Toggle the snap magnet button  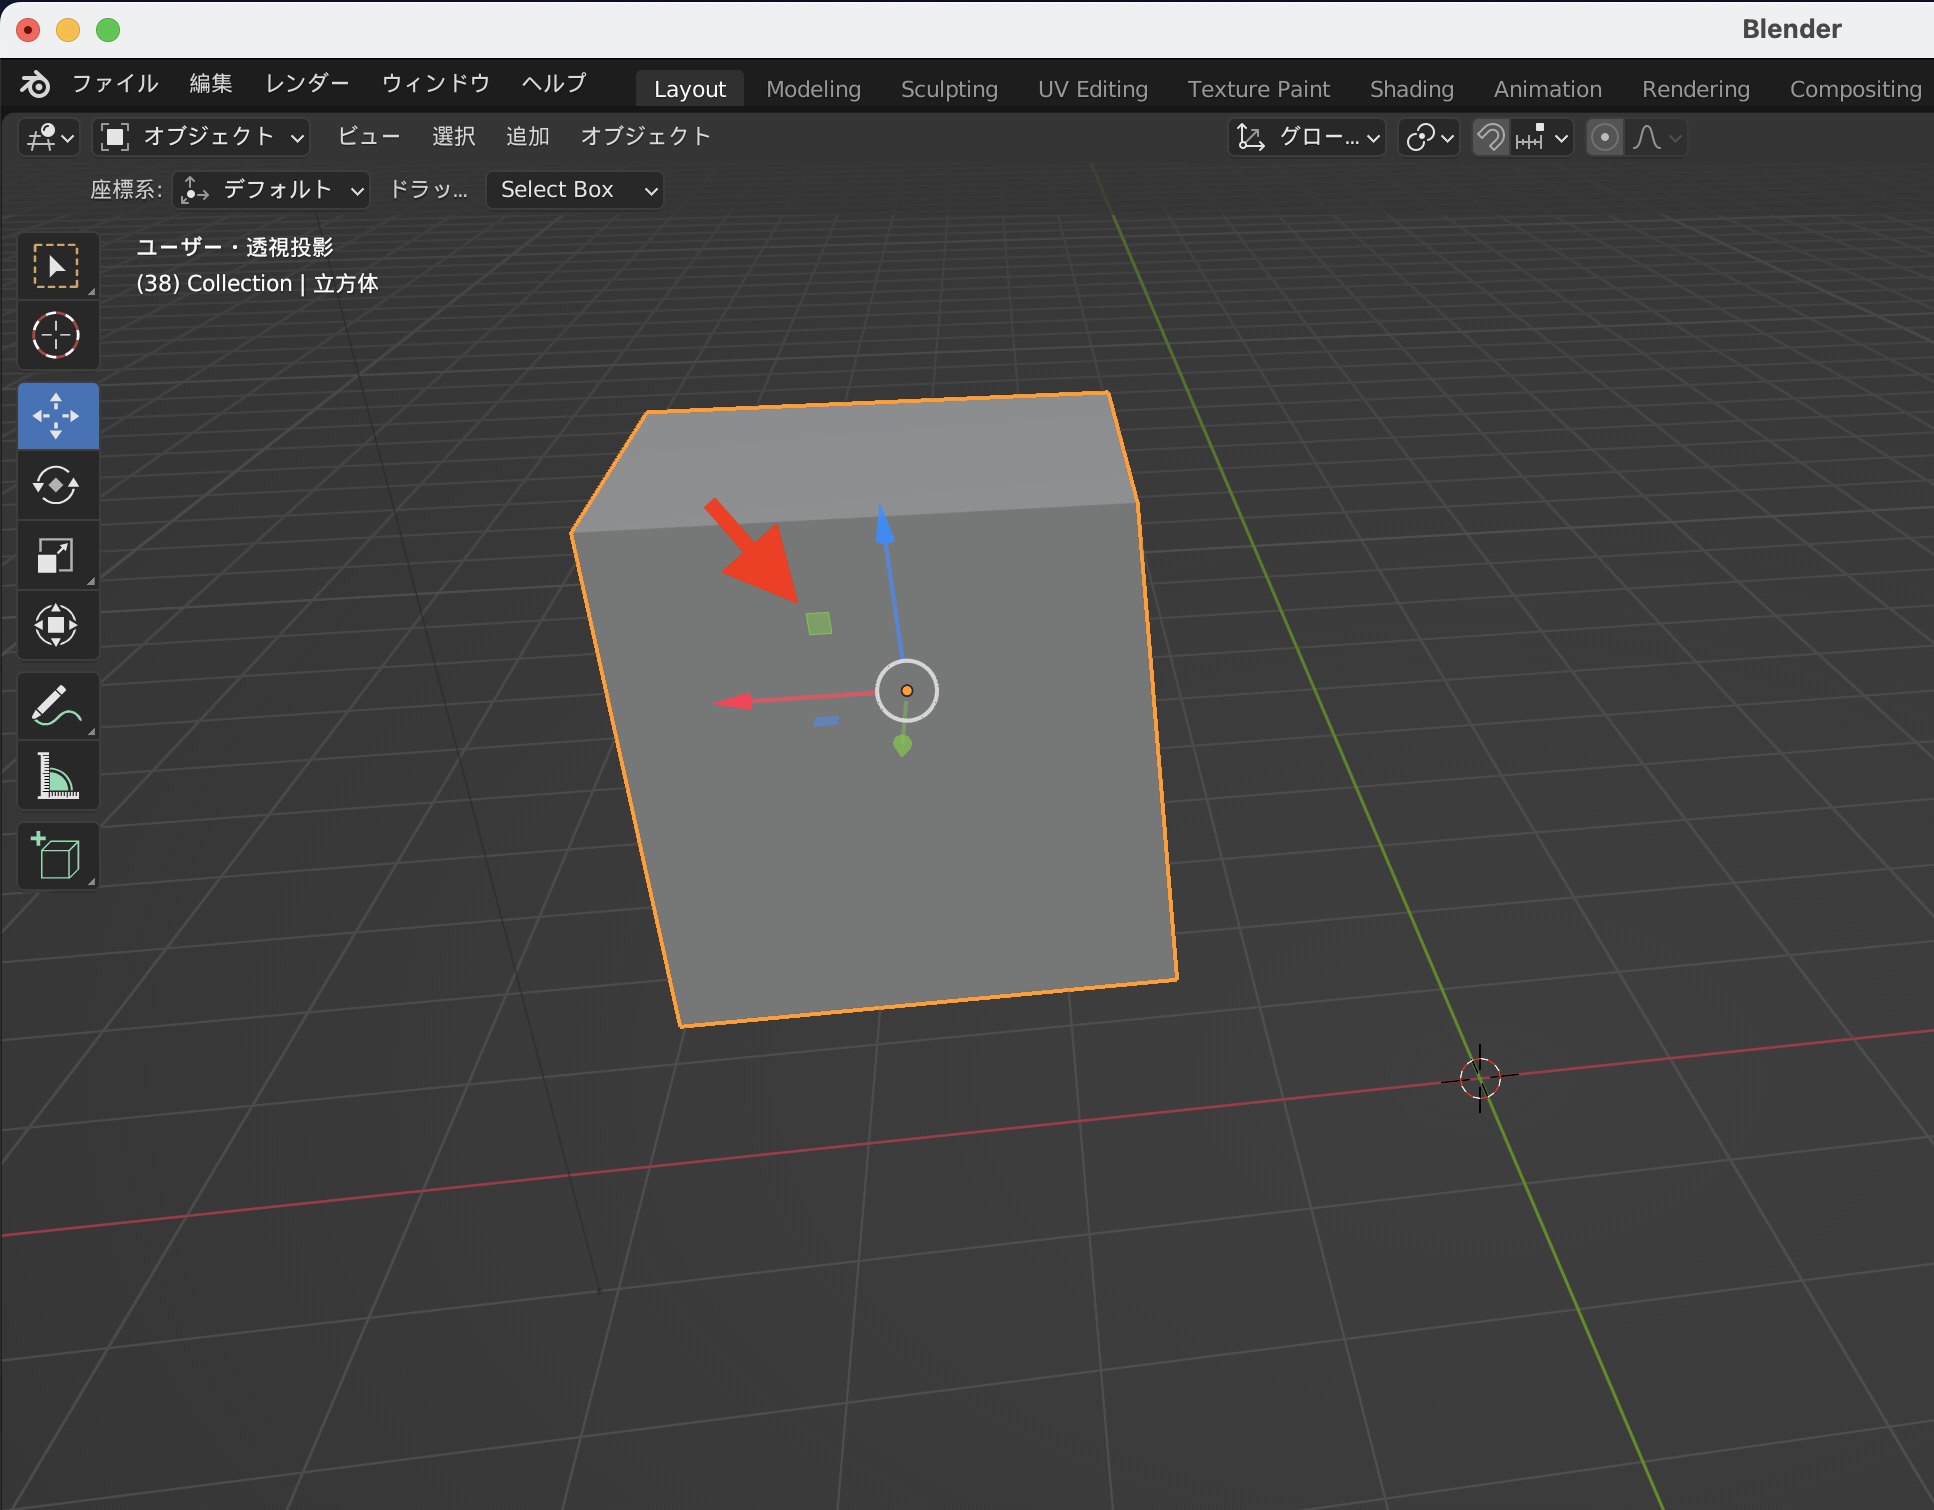1490,137
